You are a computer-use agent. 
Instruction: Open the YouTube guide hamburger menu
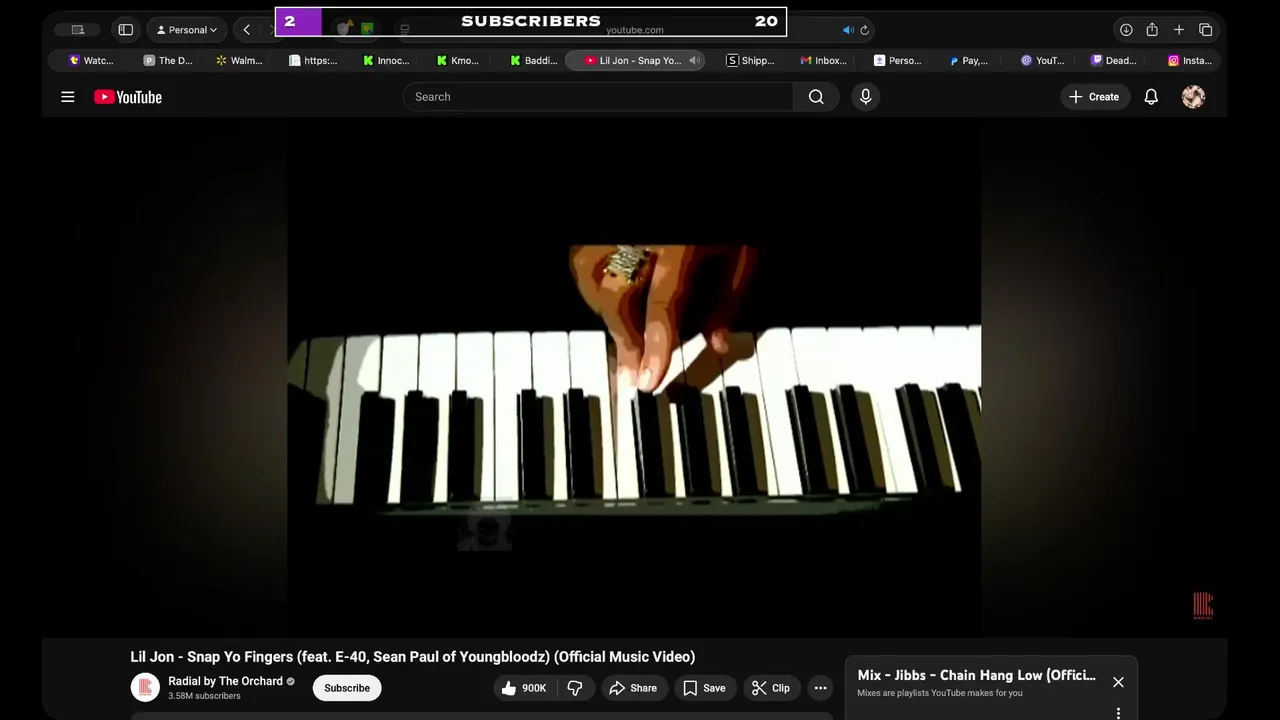point(68,97)
